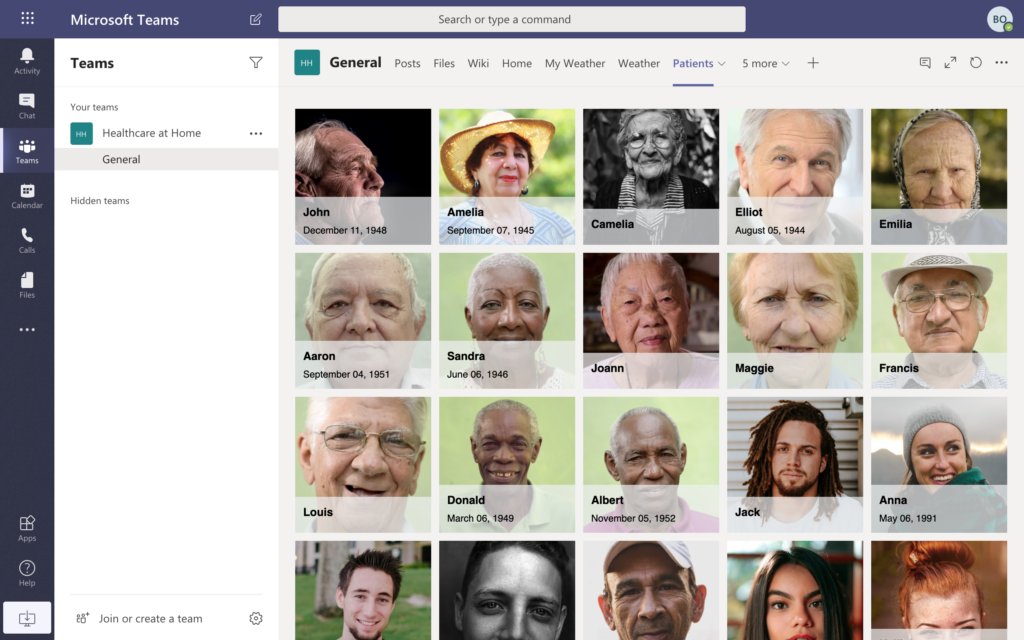The height and width of the screenshot is (640, 1024).
Task: Open Files in the left rail
Action: [27, 285]
